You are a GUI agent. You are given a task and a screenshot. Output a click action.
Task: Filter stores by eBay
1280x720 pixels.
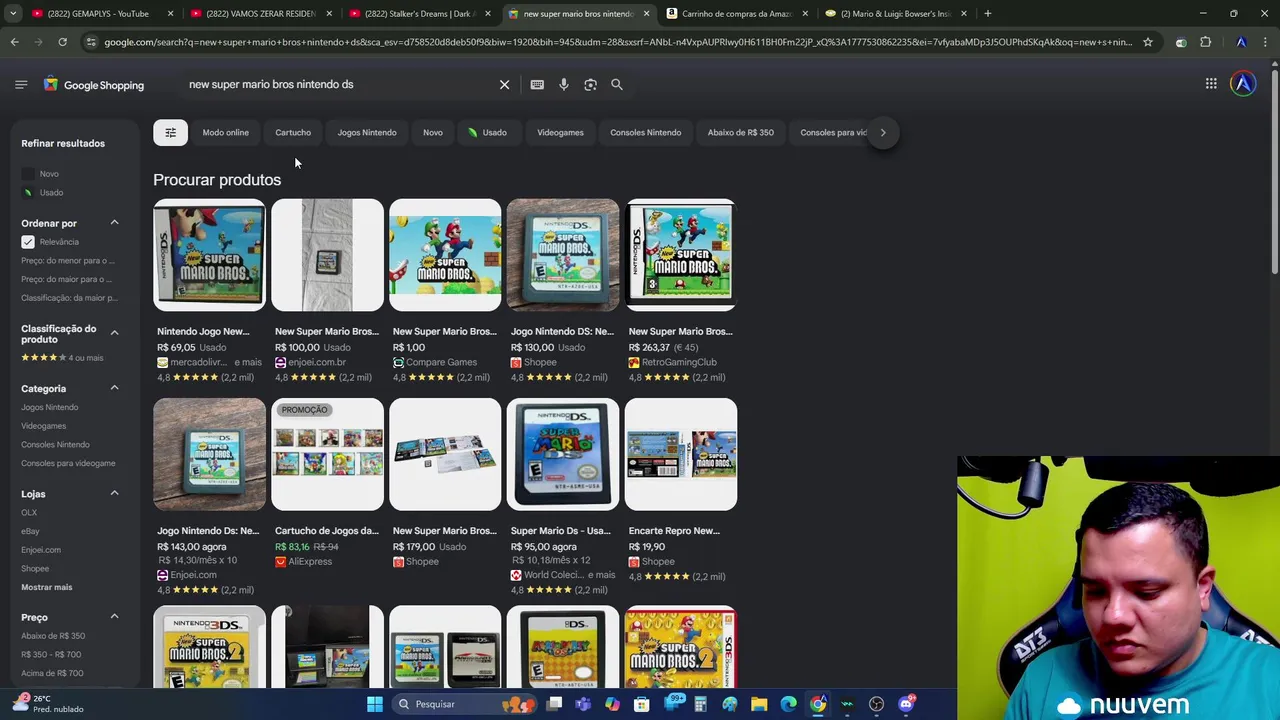click(x=31, y=531)
